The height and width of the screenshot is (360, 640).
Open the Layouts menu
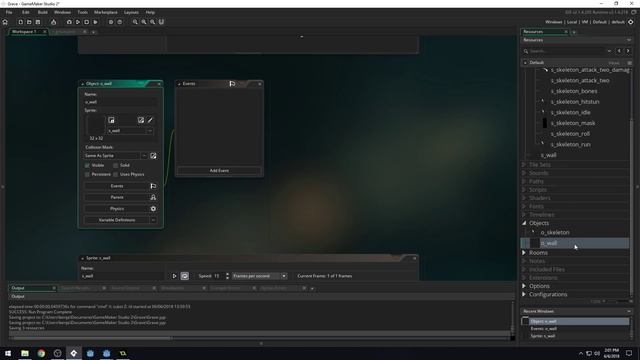click(x=131, y=12)
